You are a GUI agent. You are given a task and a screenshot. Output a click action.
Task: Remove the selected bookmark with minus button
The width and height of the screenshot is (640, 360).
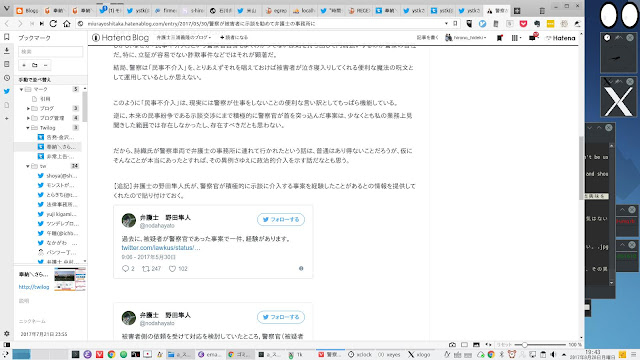point(45,65)
